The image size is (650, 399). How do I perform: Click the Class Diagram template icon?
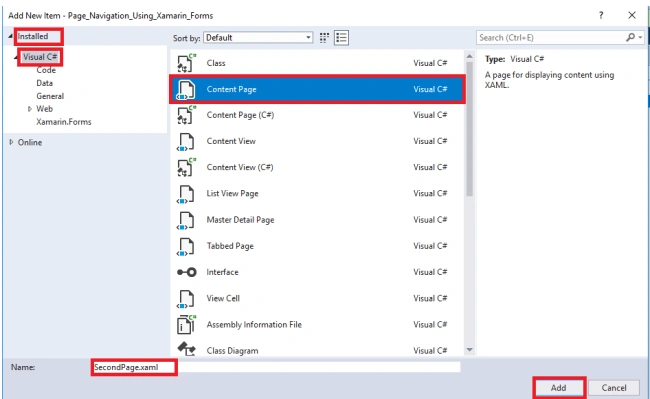(186, 348)
